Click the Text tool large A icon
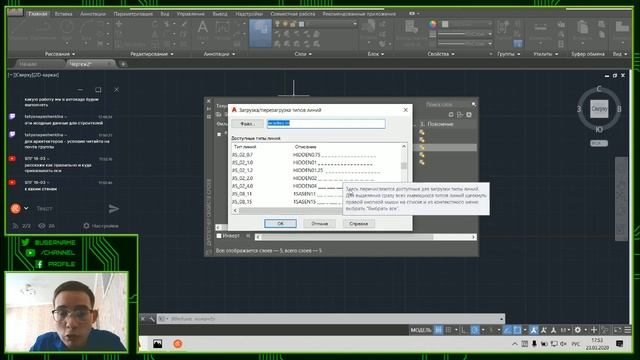The height and width of the screenshot is (360, 640). [202, 28]
